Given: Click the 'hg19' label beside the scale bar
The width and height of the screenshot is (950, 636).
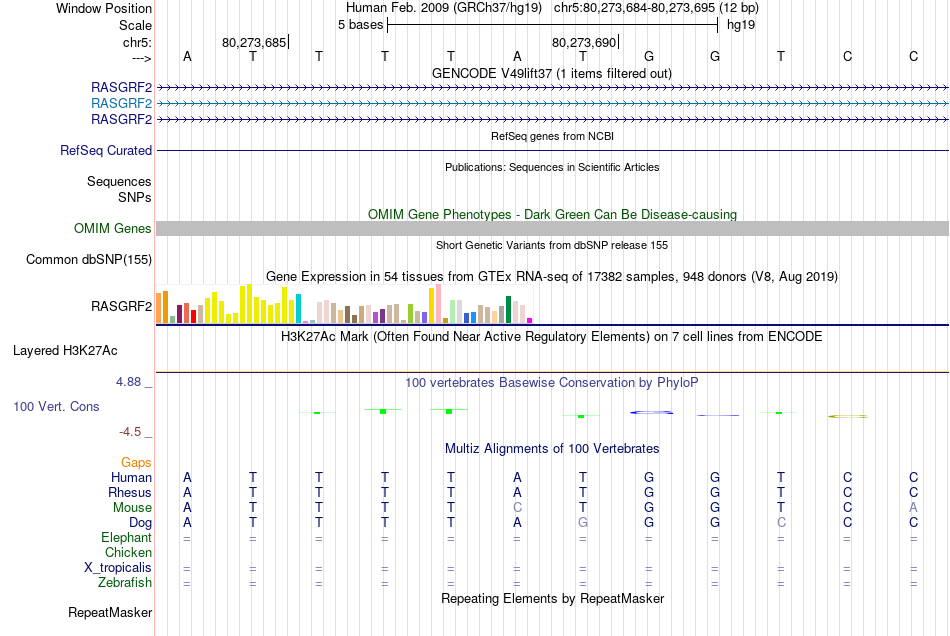Looking at the screenshot, I should tap(741, 25).
